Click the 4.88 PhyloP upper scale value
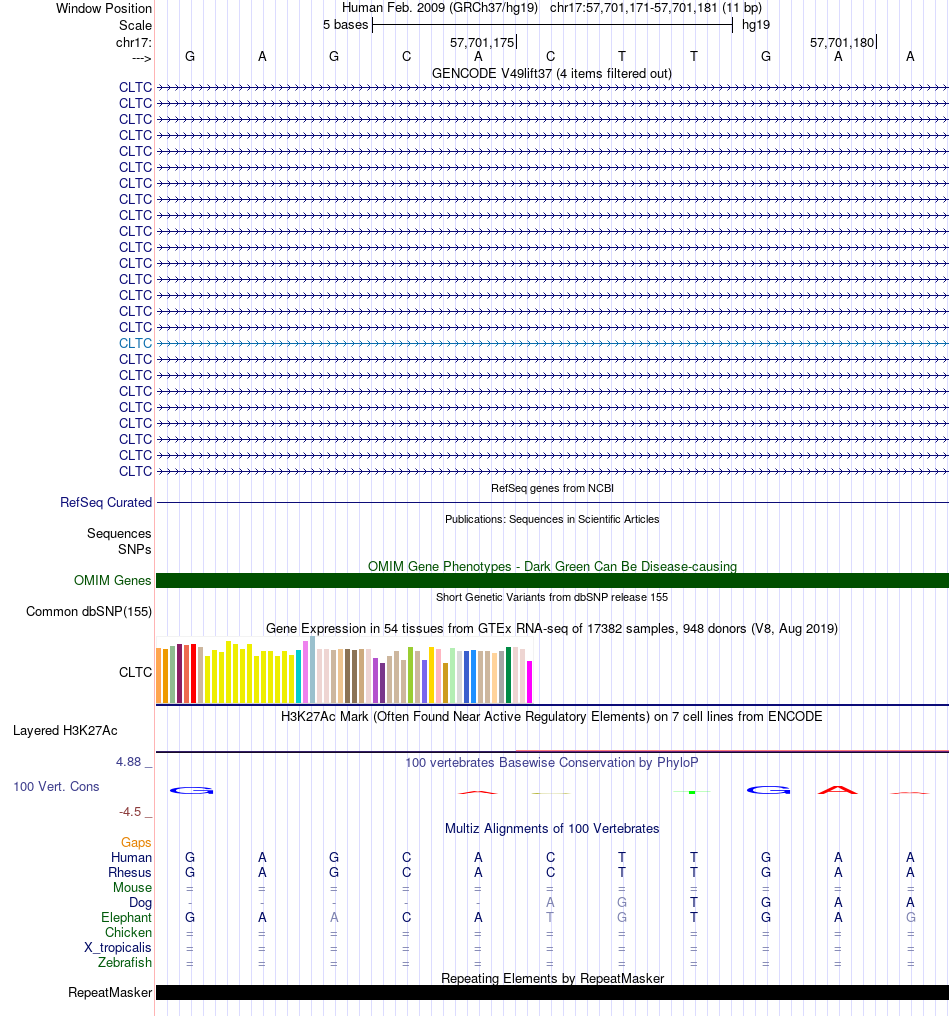Screen dimensions: 950x1016 128,762
